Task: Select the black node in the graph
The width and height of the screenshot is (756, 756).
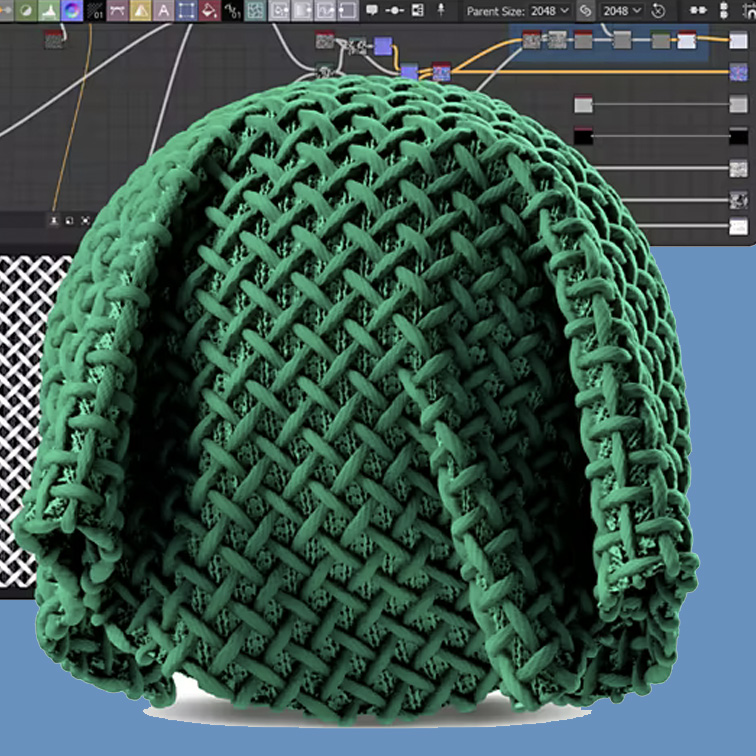Action: coord(583,136)
